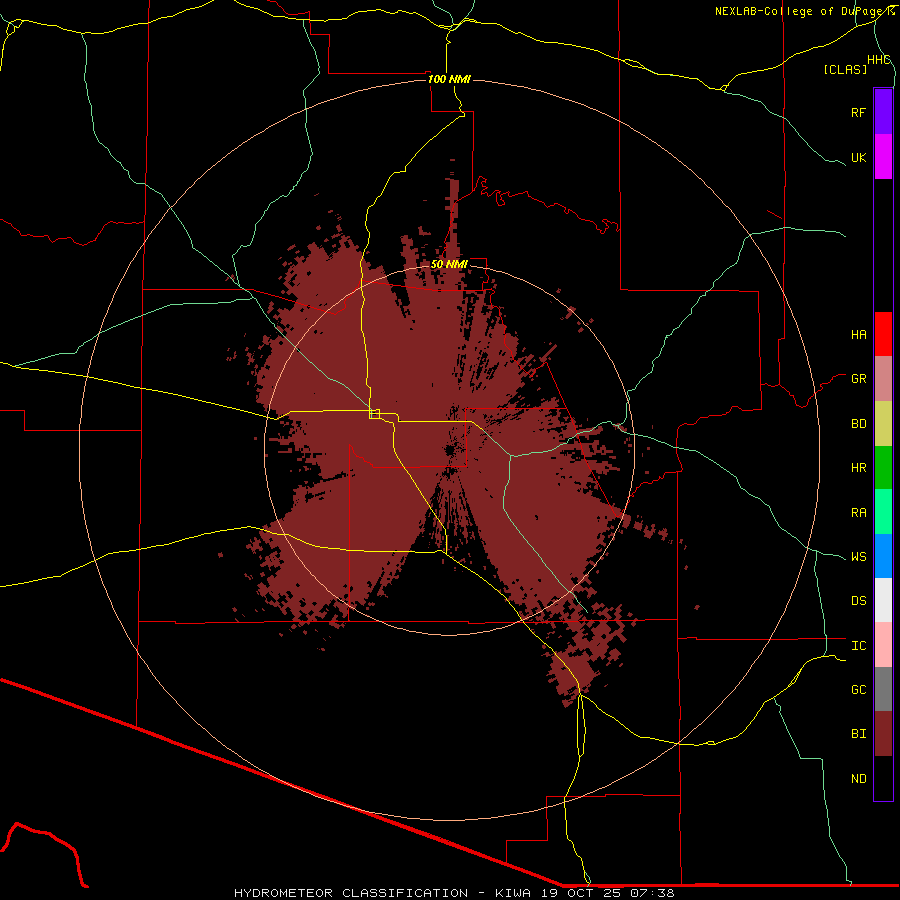
Task: Click the [CLAS] units label
Action: click(x=845, y=69)
